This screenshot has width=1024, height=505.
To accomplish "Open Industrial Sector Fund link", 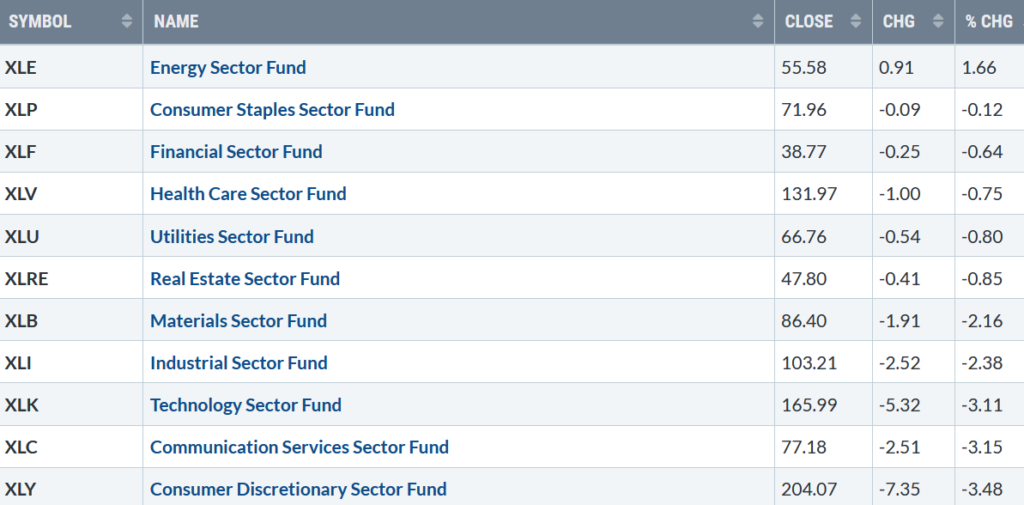I will click(x=239, y=363).
